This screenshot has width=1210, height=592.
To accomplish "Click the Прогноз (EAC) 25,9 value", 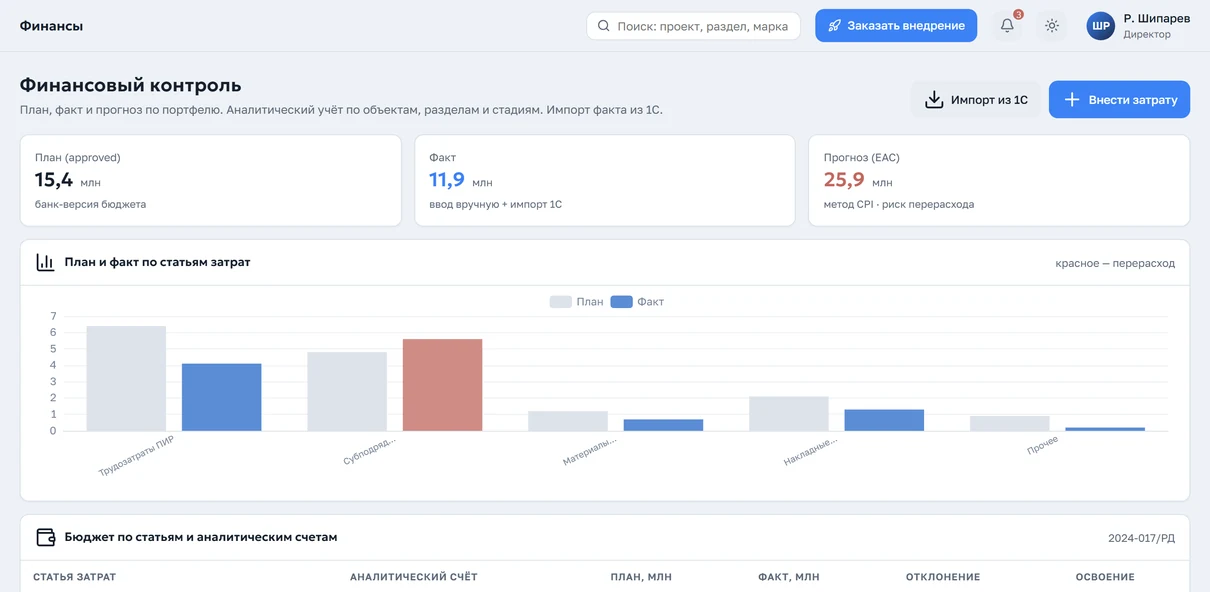I will pyautogui.click(x=844, y=180).
